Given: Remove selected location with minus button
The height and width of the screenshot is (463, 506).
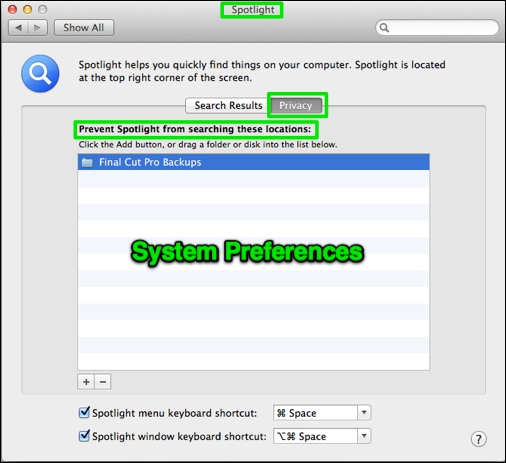Looking at the screenshot, I should [103, 382].
